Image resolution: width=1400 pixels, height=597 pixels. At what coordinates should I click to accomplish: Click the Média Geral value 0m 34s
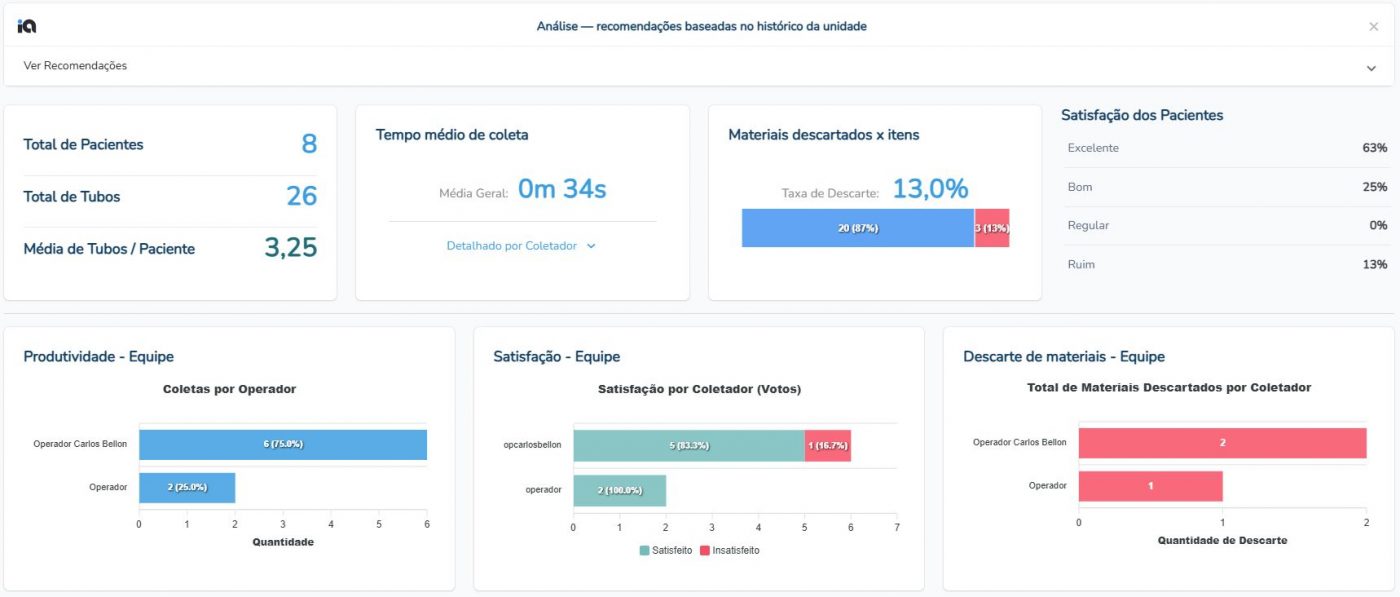tap(562, 189)
